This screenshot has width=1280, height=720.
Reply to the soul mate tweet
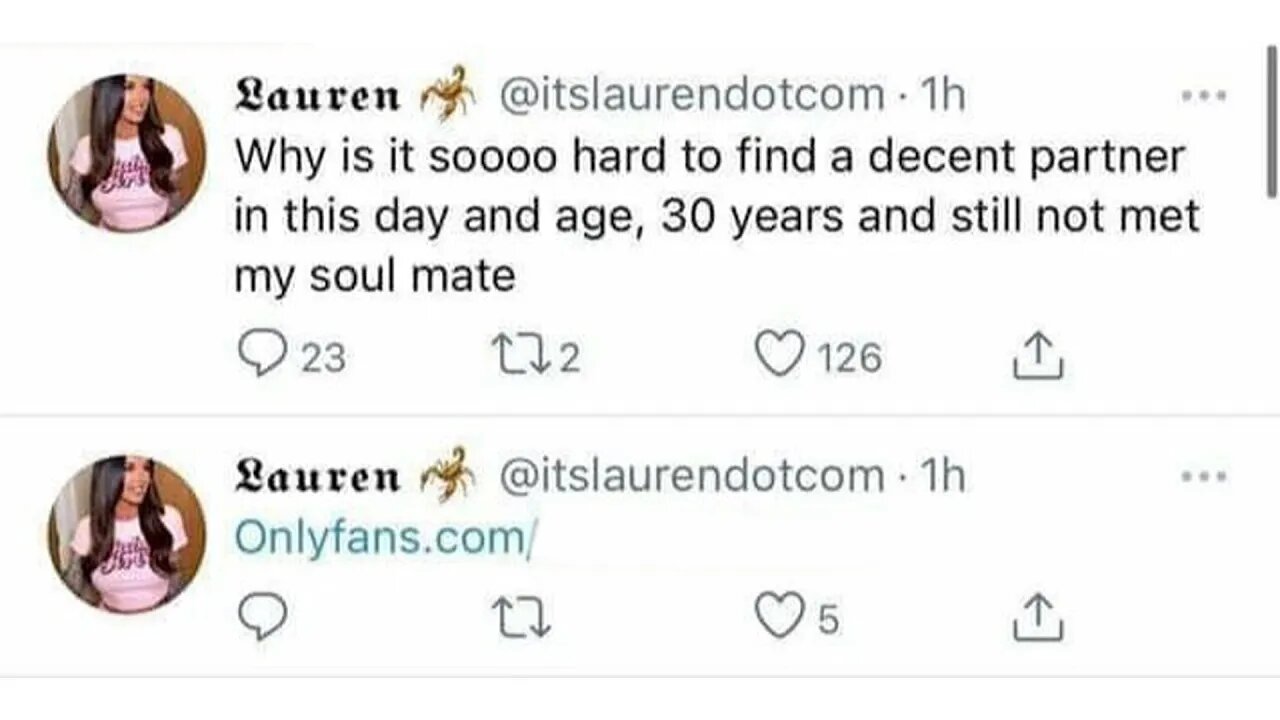[x=263, y=357]
